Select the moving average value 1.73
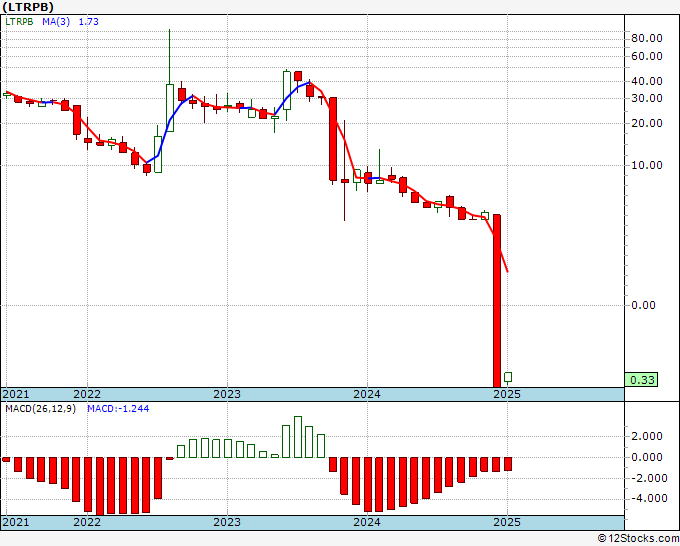Screen dimensions: 680x546 (88, 21)
